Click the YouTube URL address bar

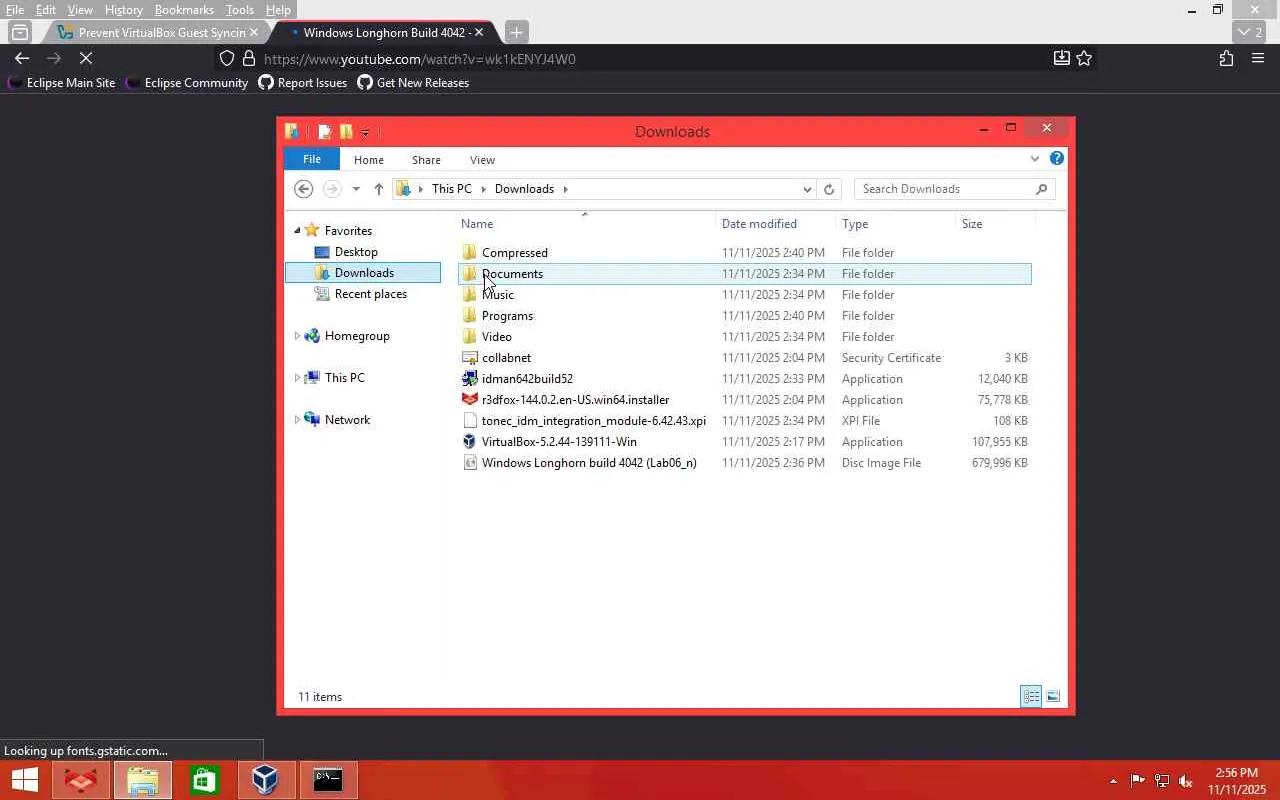tap(646, 59)
